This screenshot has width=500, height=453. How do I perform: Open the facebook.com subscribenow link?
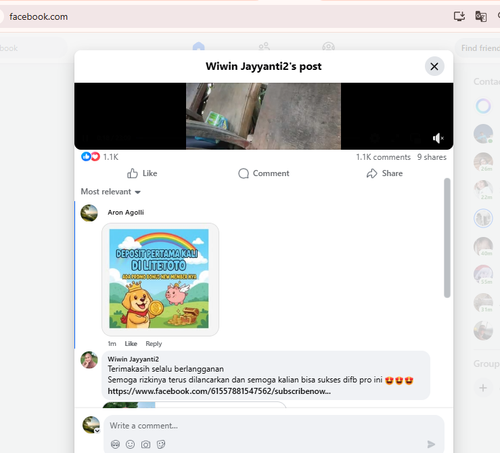(219, 391)
